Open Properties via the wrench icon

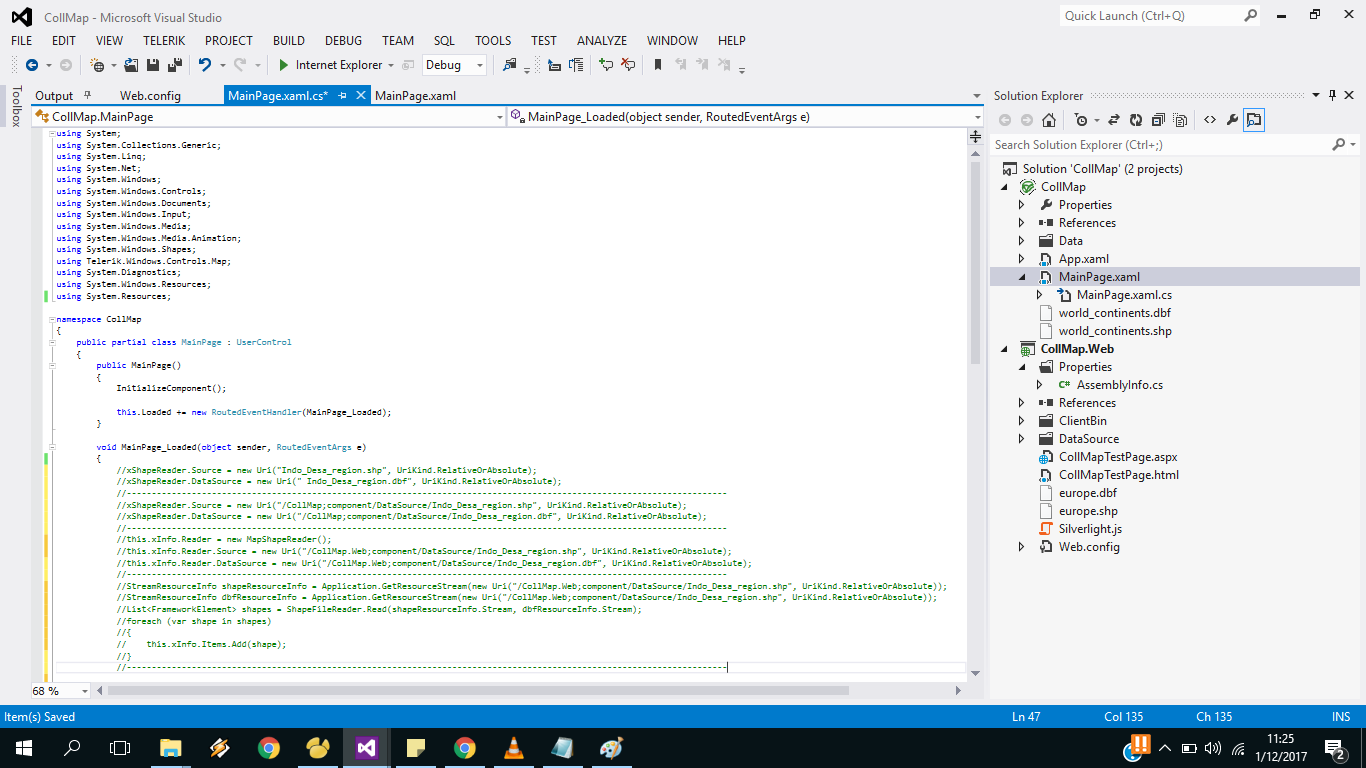coord(1232,120)
